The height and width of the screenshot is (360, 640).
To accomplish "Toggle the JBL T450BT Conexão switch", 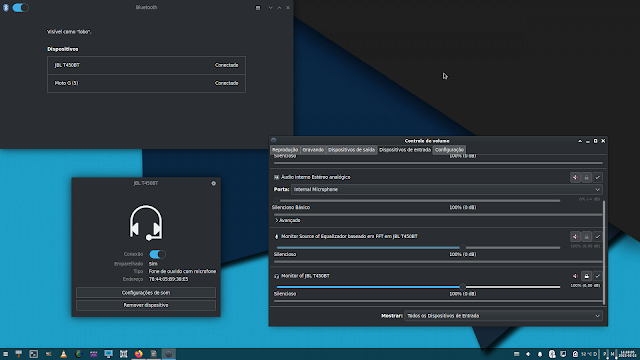I will coord(157,254).
